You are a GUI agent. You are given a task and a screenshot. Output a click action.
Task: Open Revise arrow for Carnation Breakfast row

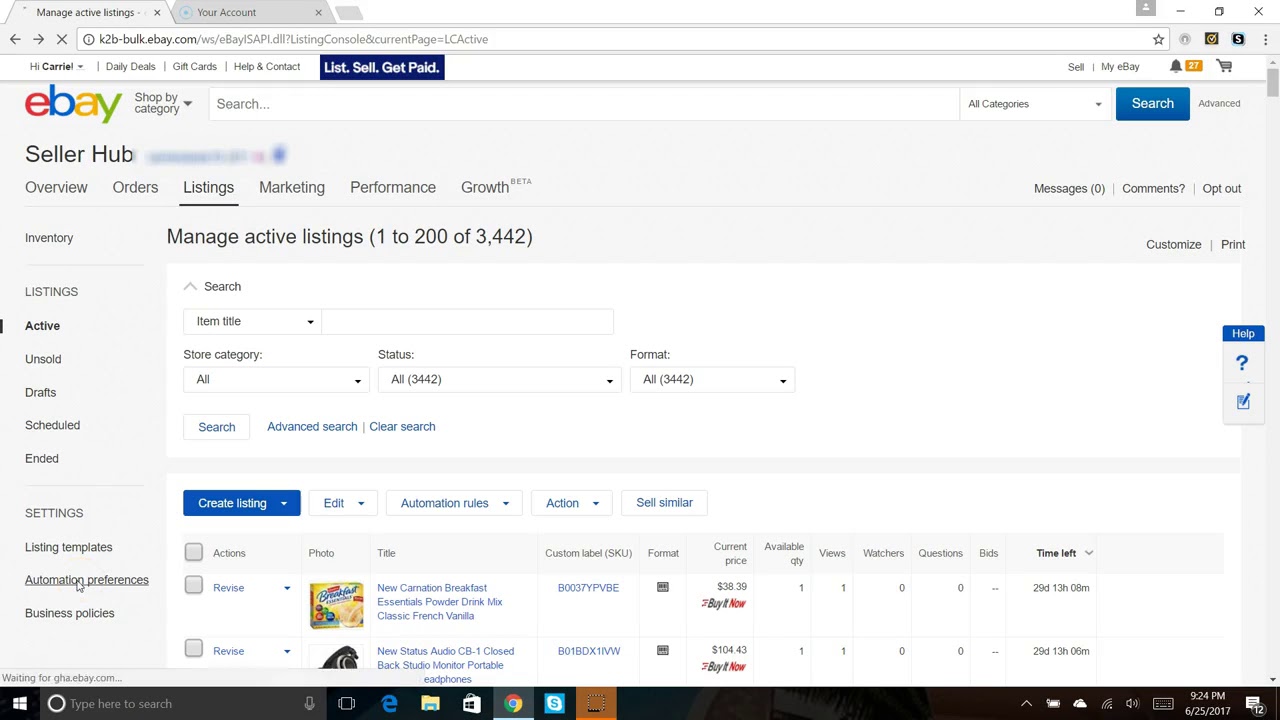[x=287, y=588]
